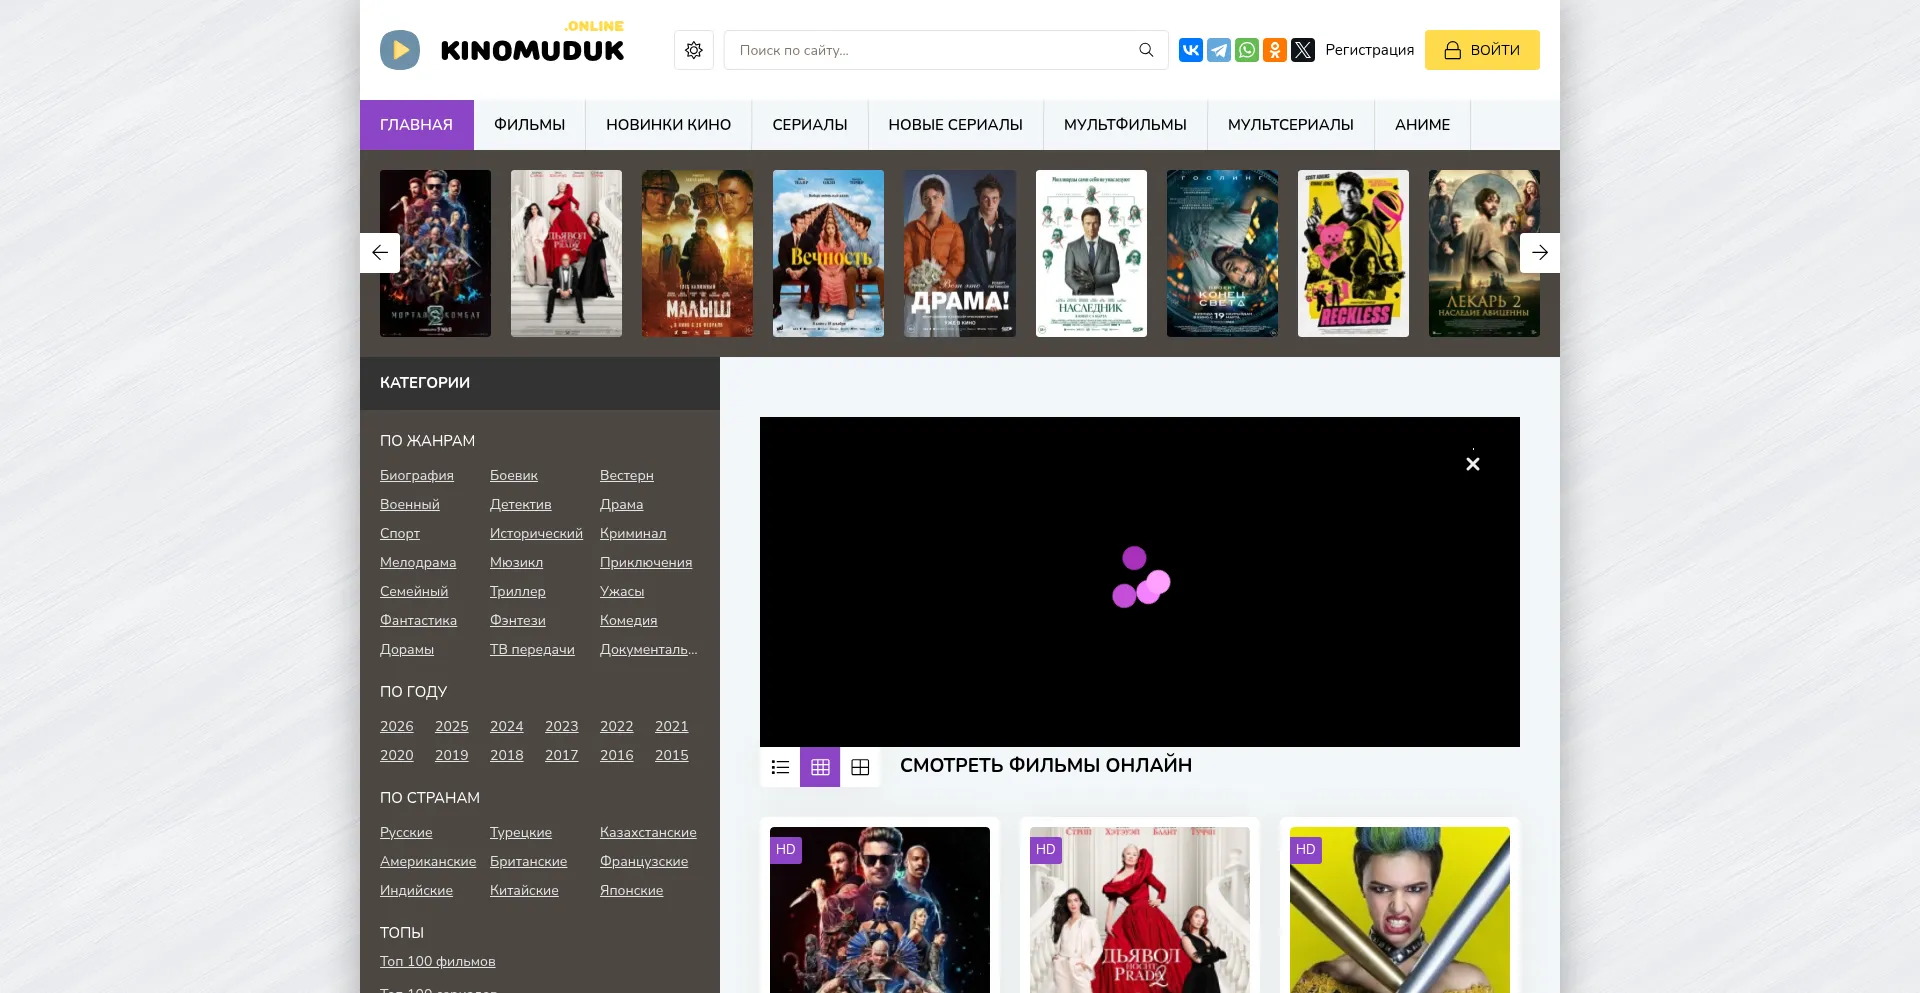
Task: Select the Детектив genre link
Action: click(x=521, y=504)
